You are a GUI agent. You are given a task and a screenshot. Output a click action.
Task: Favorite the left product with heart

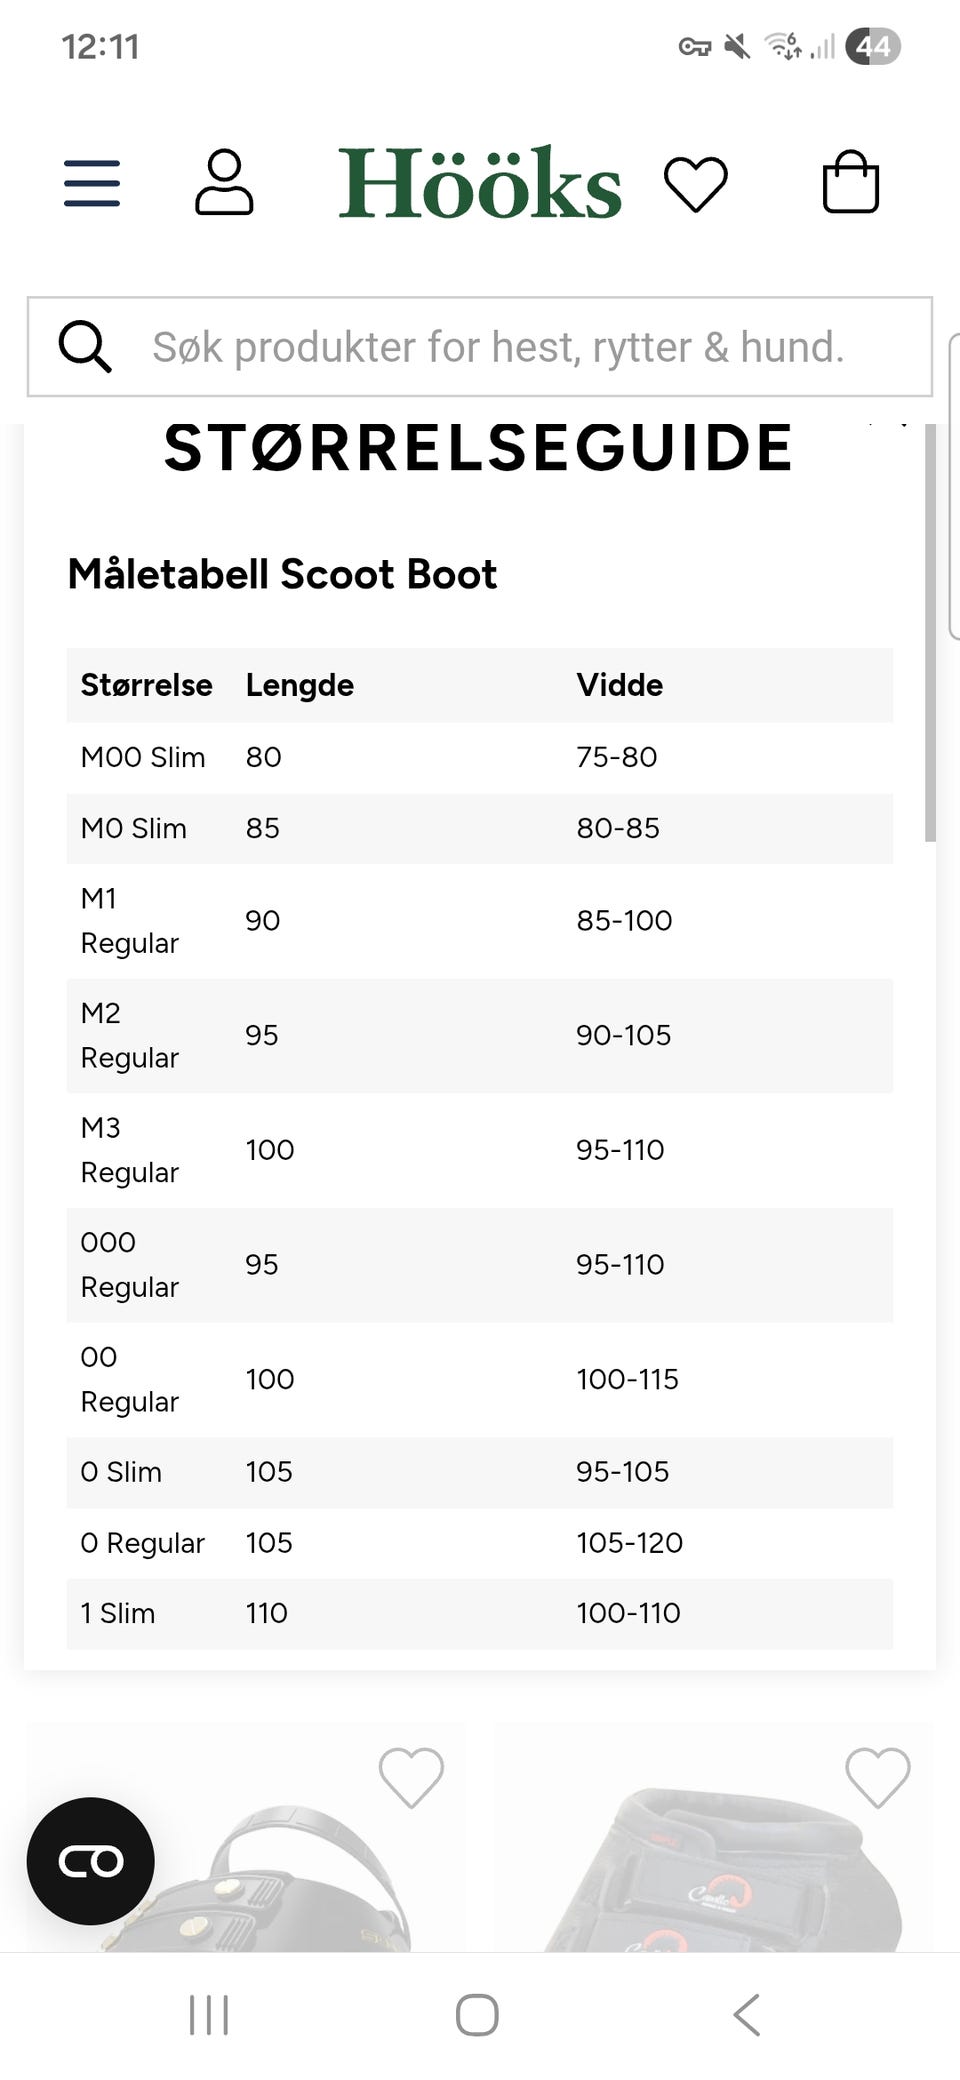[411, 1777]
